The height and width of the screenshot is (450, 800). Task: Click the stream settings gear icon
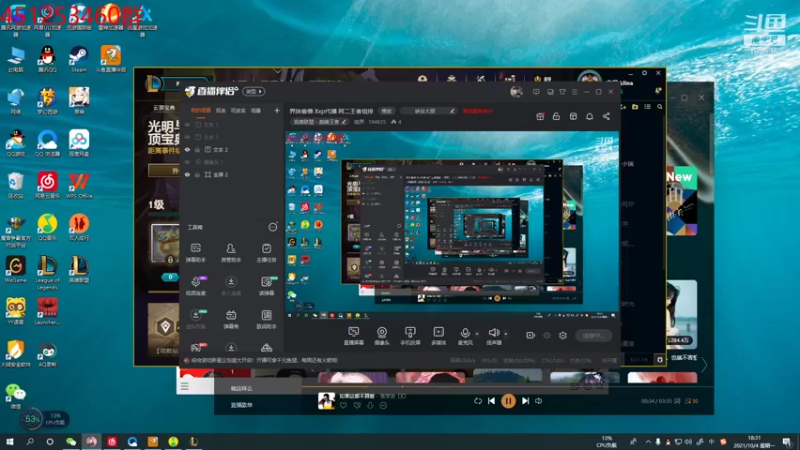coord(563,335)
